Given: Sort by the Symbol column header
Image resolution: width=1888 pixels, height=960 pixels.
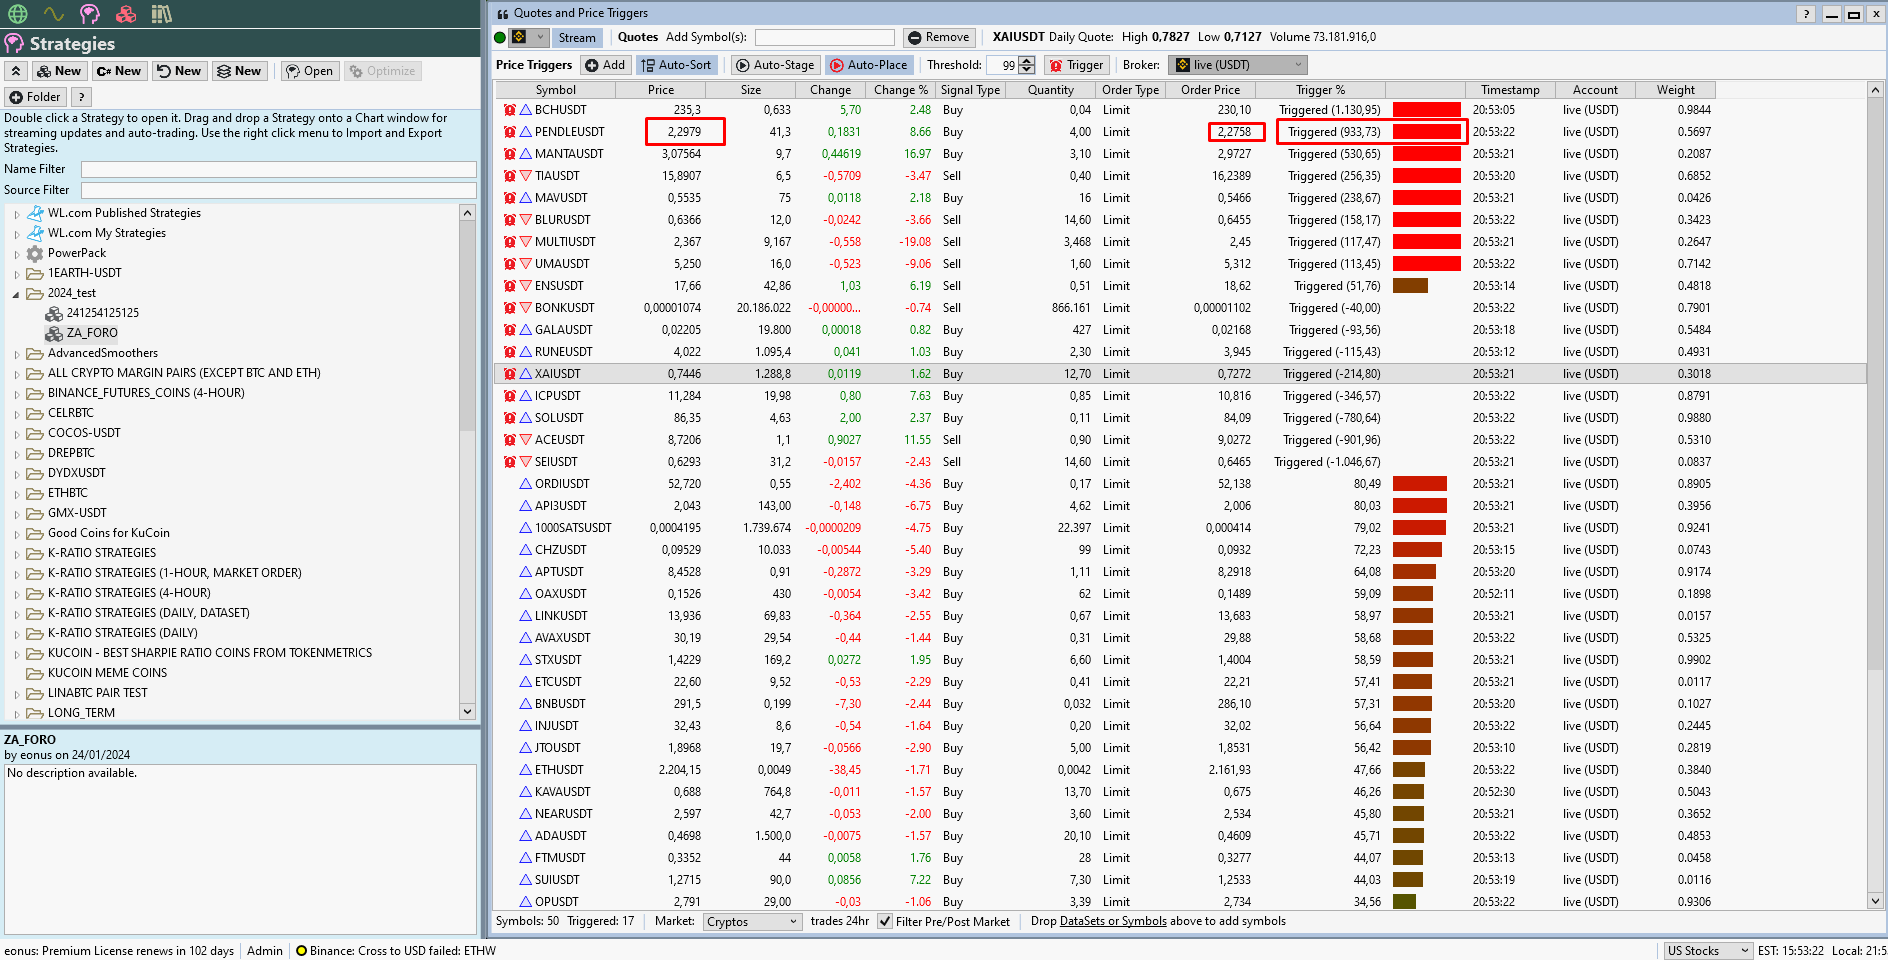Looking at the screenshot, I should point(555,90).
